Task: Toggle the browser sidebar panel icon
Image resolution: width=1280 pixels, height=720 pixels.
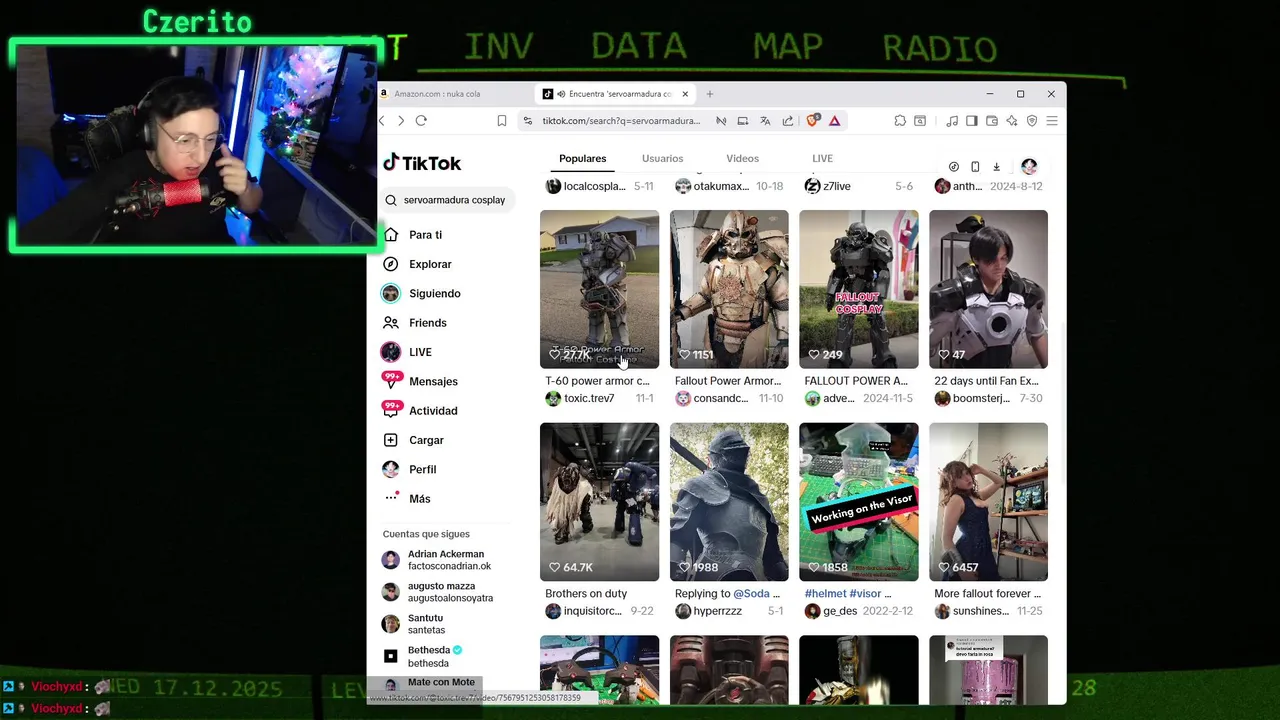Action: click(972, 121)
